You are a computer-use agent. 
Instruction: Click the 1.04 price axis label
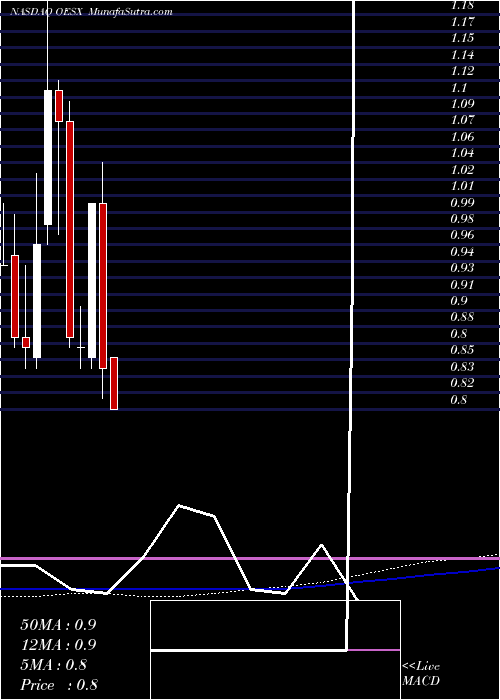(462, 153)
